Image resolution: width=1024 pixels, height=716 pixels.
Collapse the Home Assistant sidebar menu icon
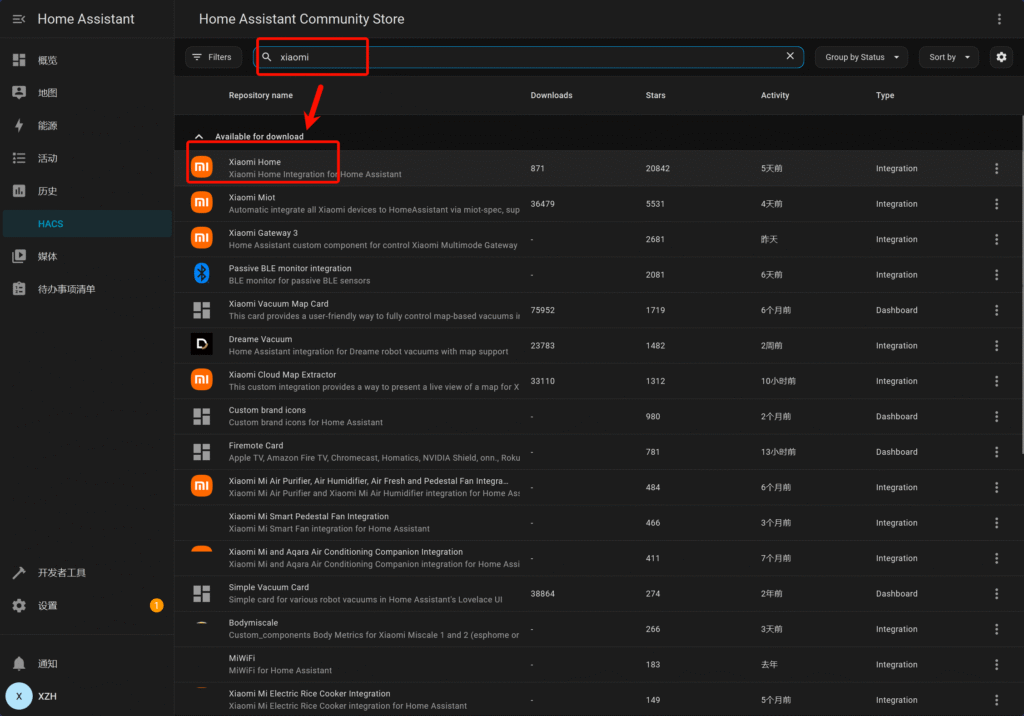pyautogui.click(x=18, y=19)
